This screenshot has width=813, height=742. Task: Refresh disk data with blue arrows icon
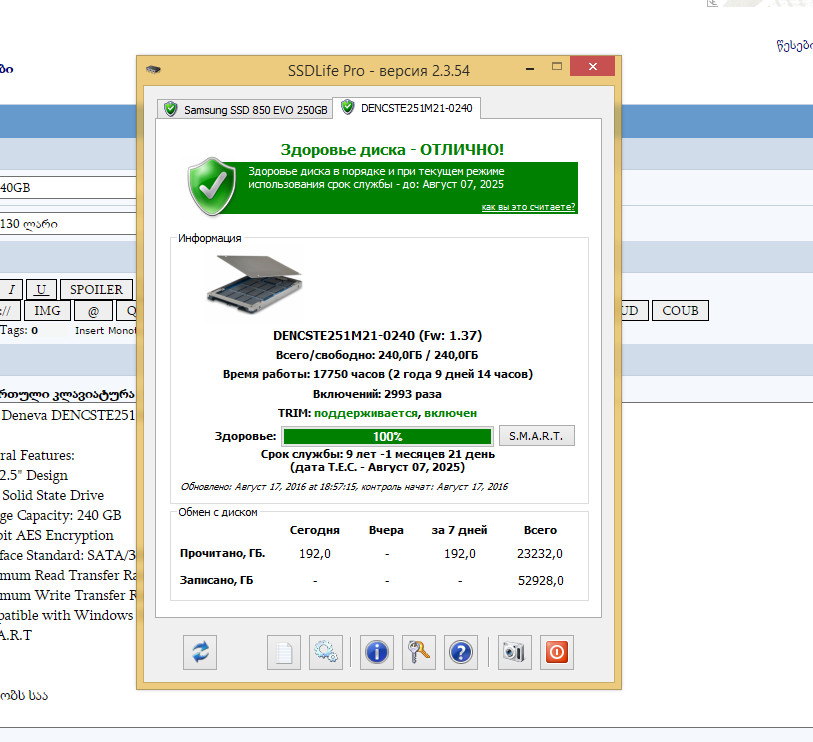[200, 652]
